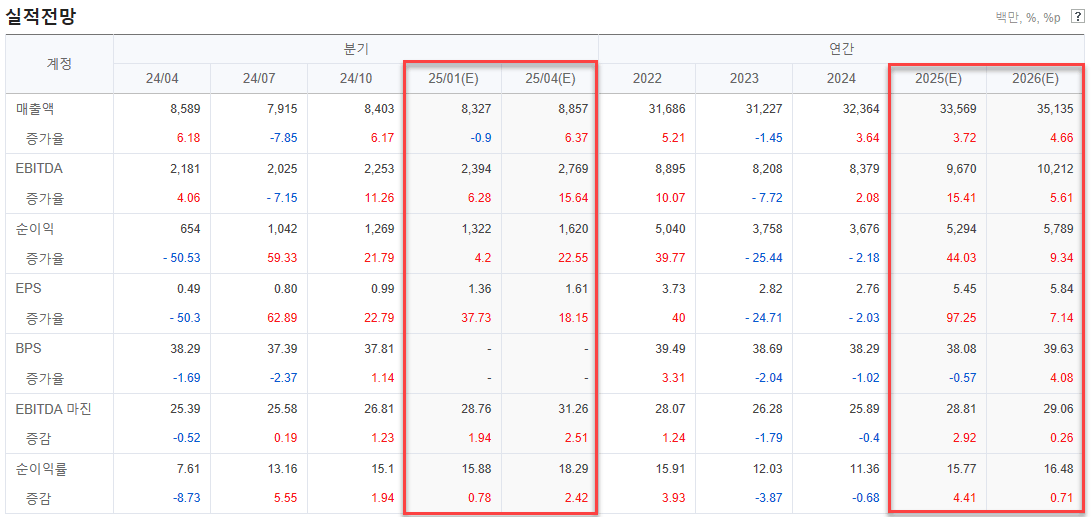Click the 2024 annual column header
The height and width of the screenshot is (517, 1091).
tap(841, 78)
